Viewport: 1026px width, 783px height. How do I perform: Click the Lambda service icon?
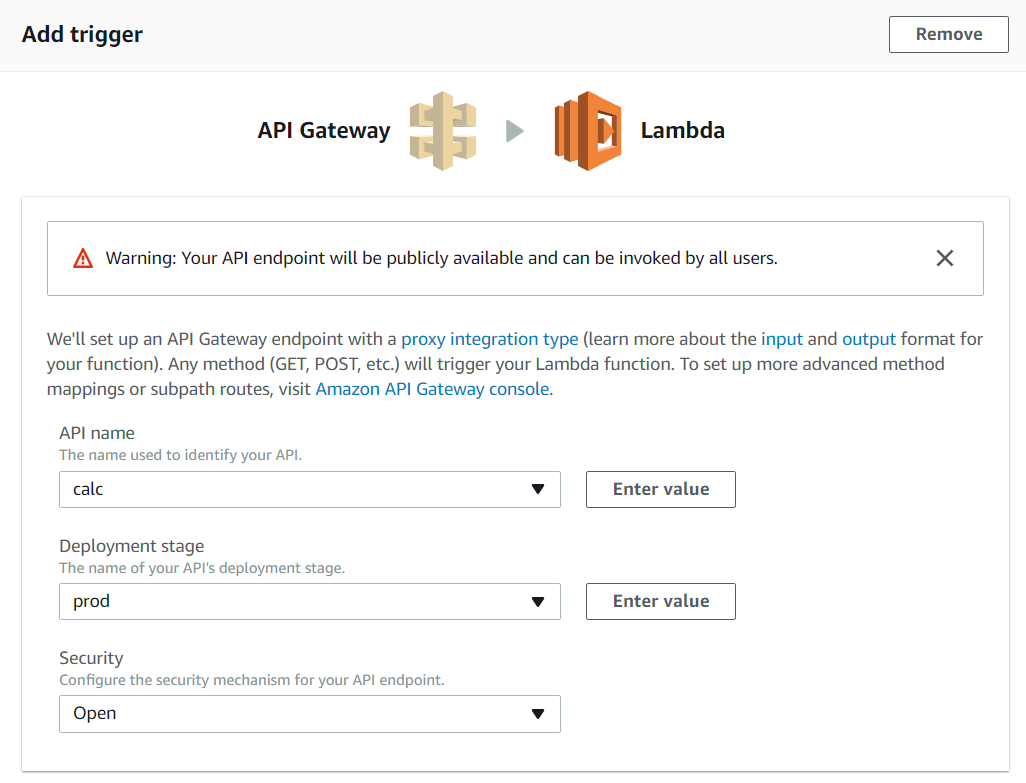click(587, 130)
